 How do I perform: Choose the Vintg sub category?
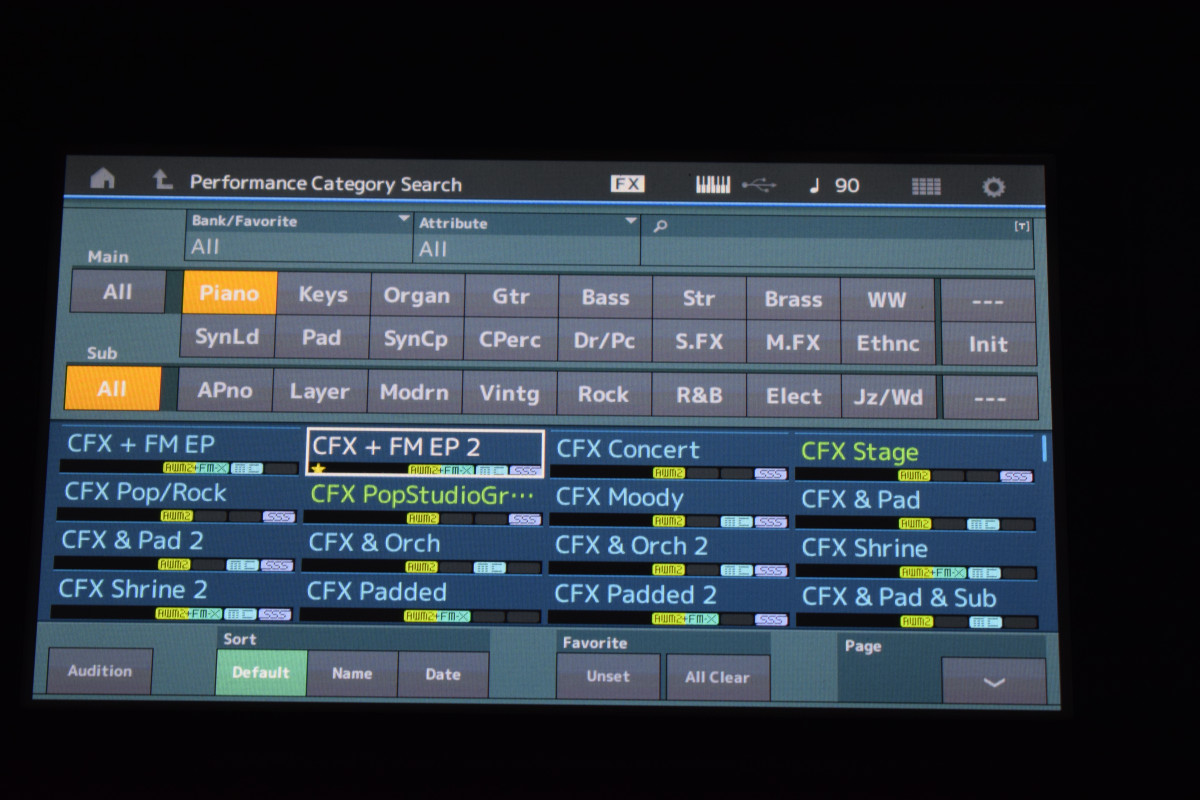[x=509, y=394]
